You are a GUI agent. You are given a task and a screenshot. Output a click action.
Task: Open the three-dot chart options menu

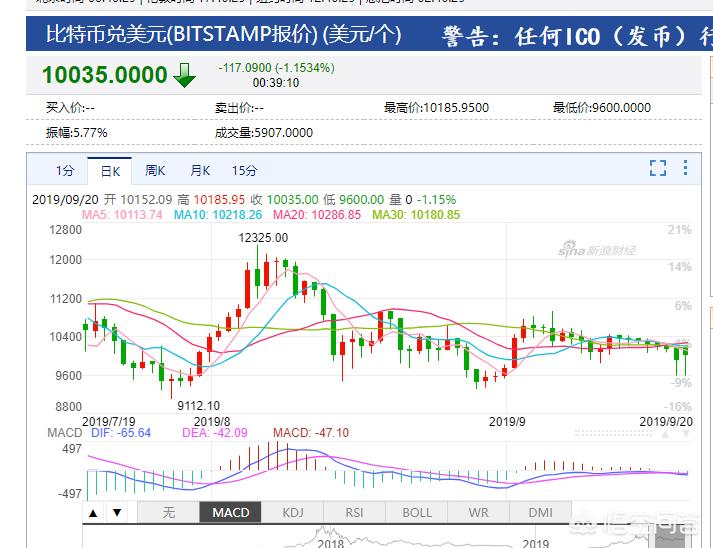tap(684, 168)
